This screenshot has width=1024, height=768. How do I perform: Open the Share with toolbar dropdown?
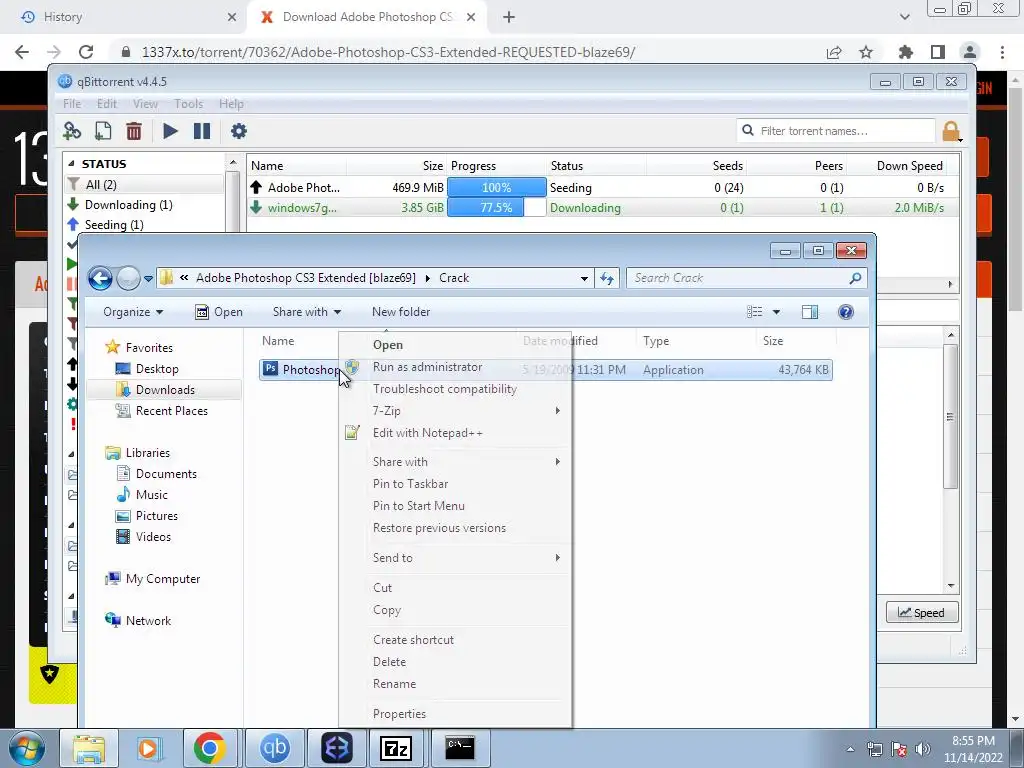pyautogui.click(x=307, y=312)
